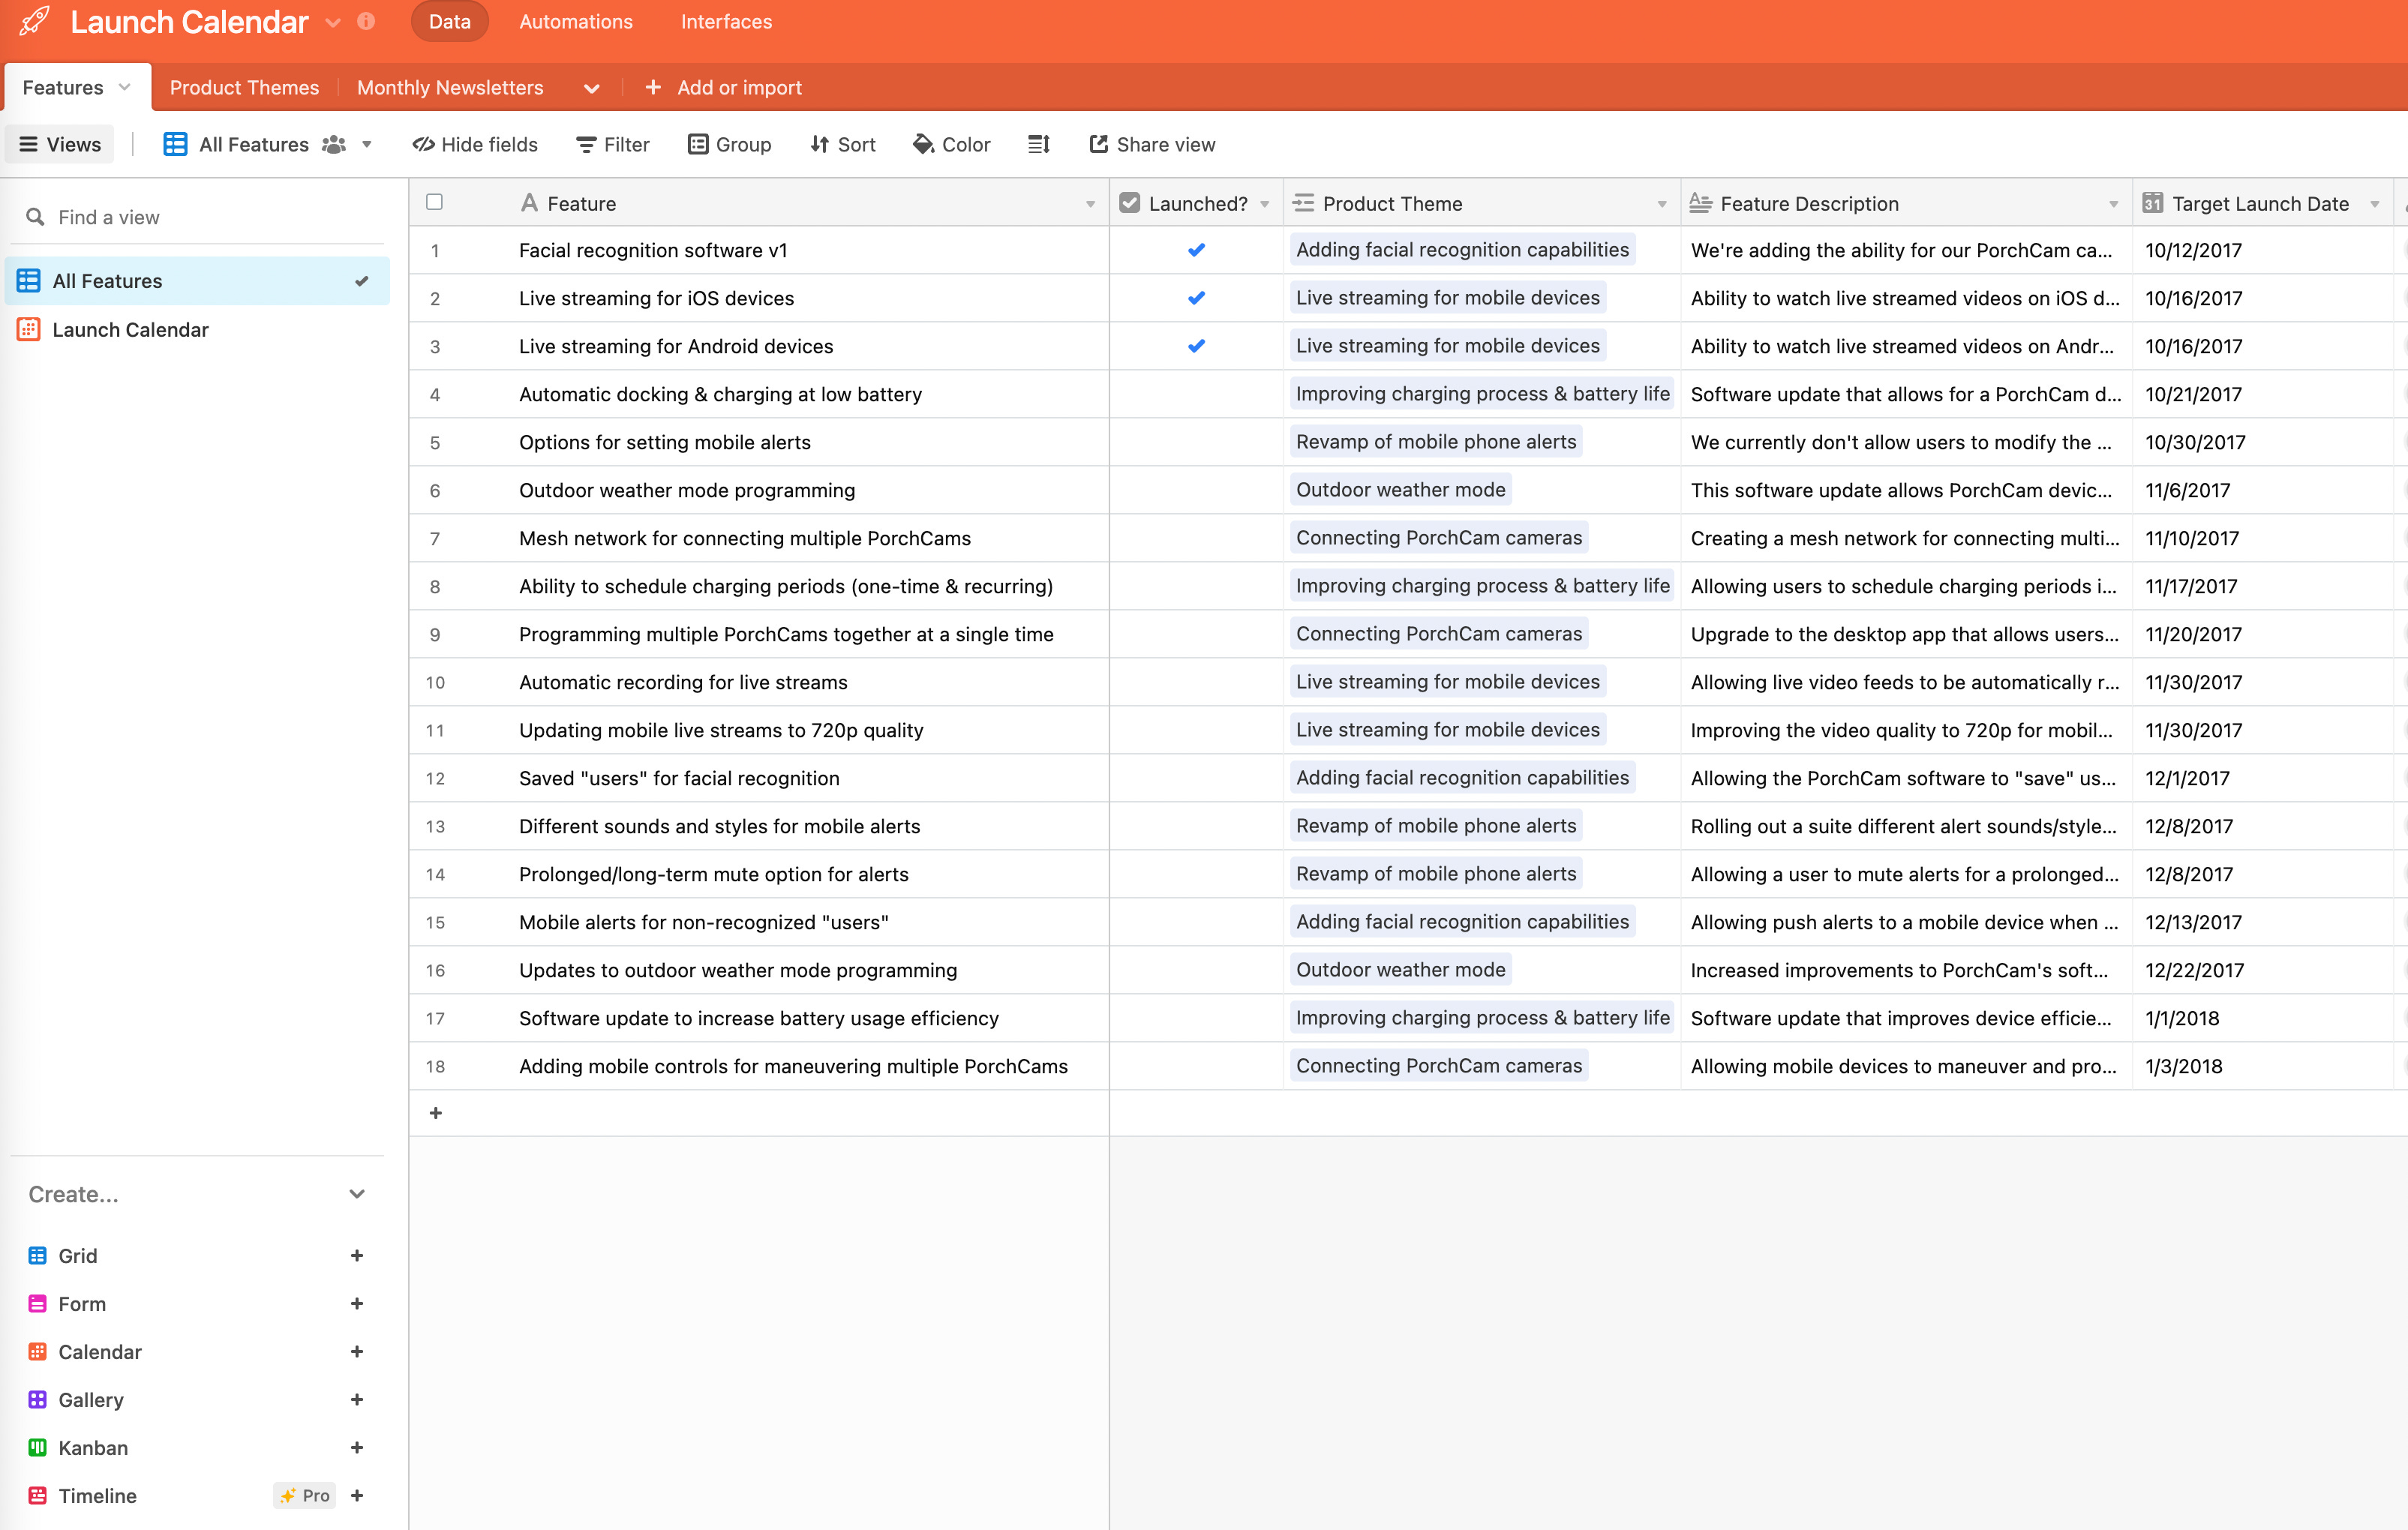Switch to the Automations tab
2408x1530 pixels.
pos(575,21)
